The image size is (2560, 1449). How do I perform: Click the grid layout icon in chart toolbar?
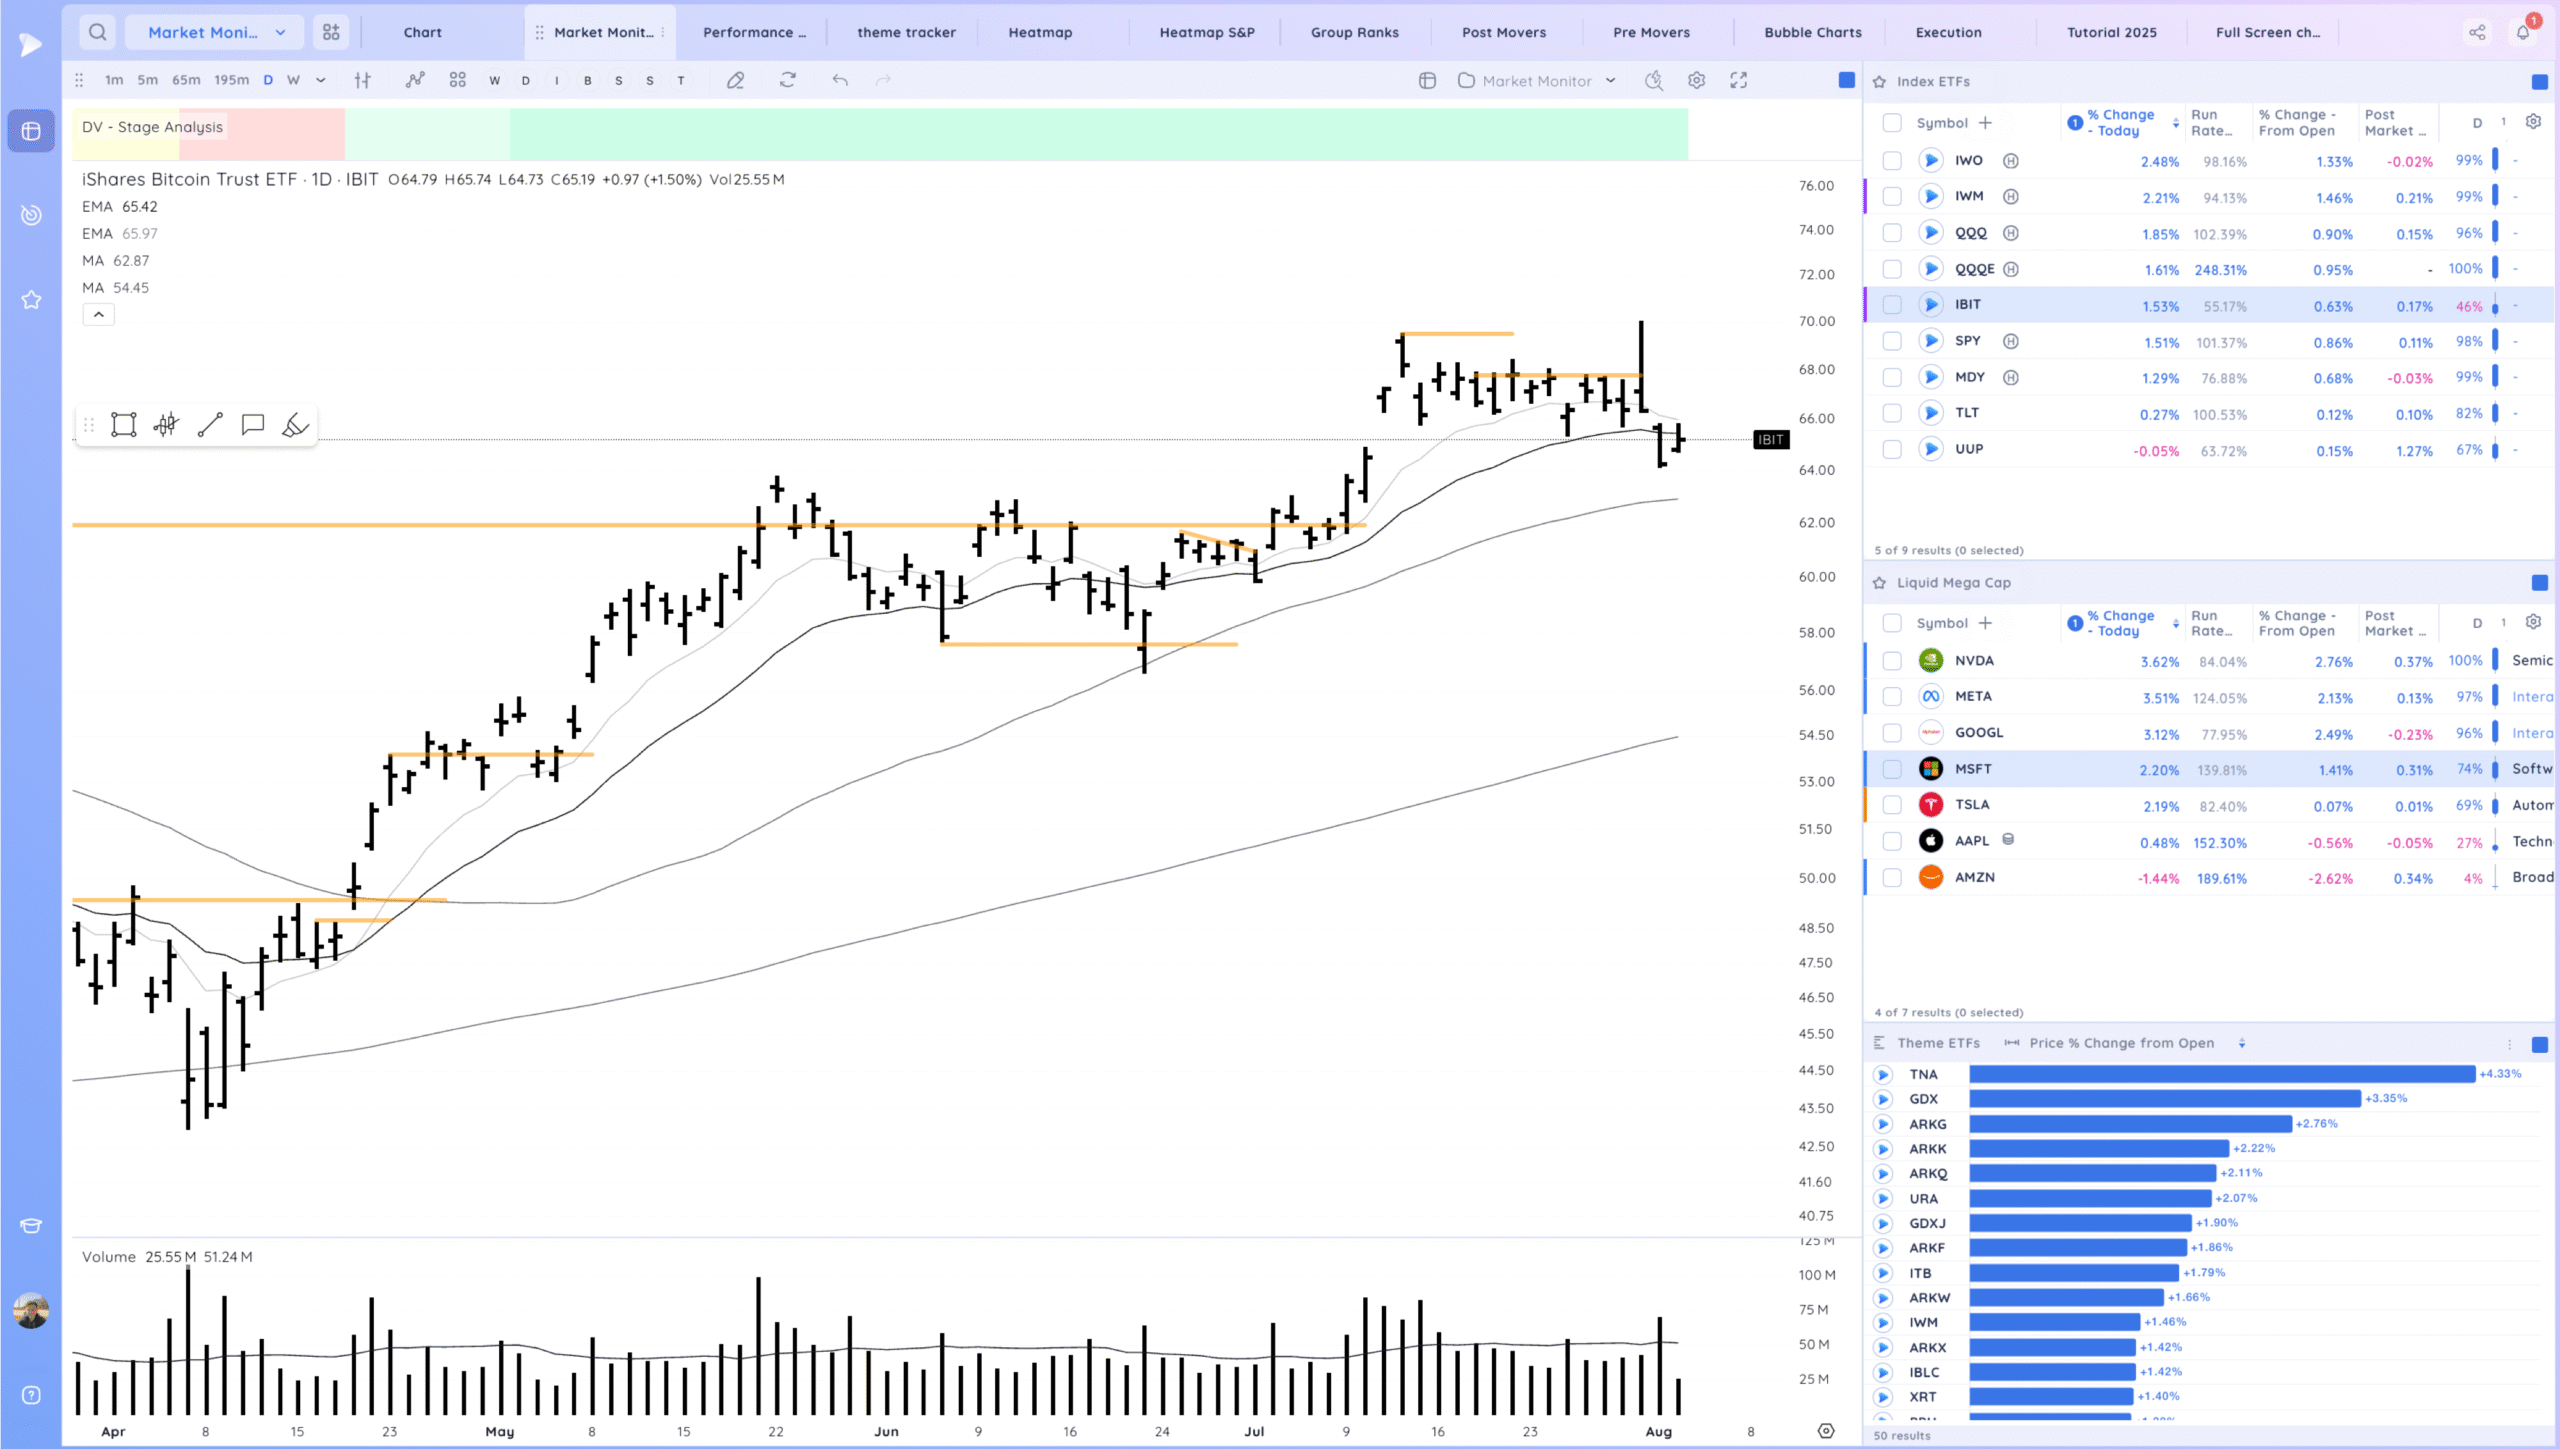pyautogui.click(x=458, y=80)
